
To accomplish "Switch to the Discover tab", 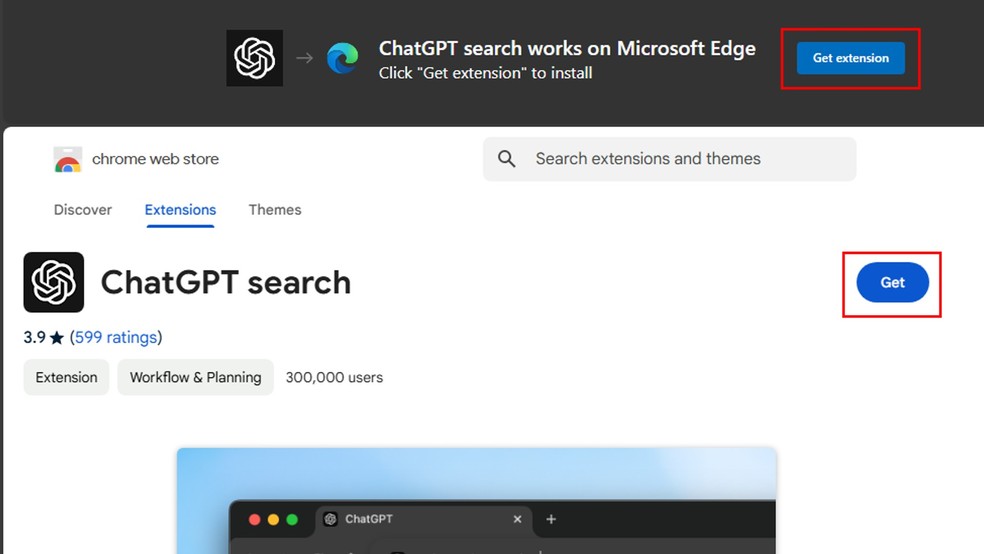I will pyautogui.click(x=83, y=210).
